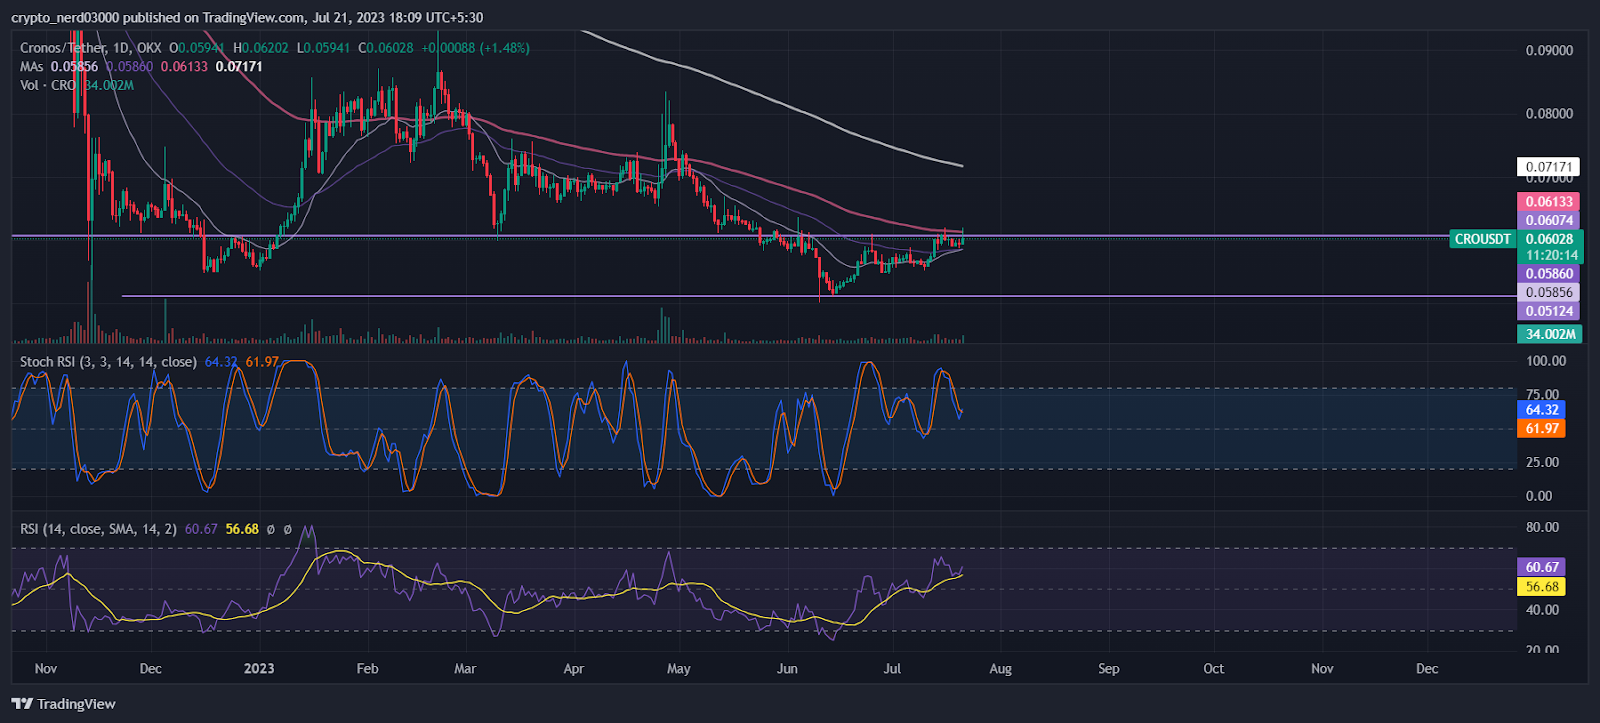Click the 0.08000 price scale label
The image size is (1600, 723).
point(1549,114)
